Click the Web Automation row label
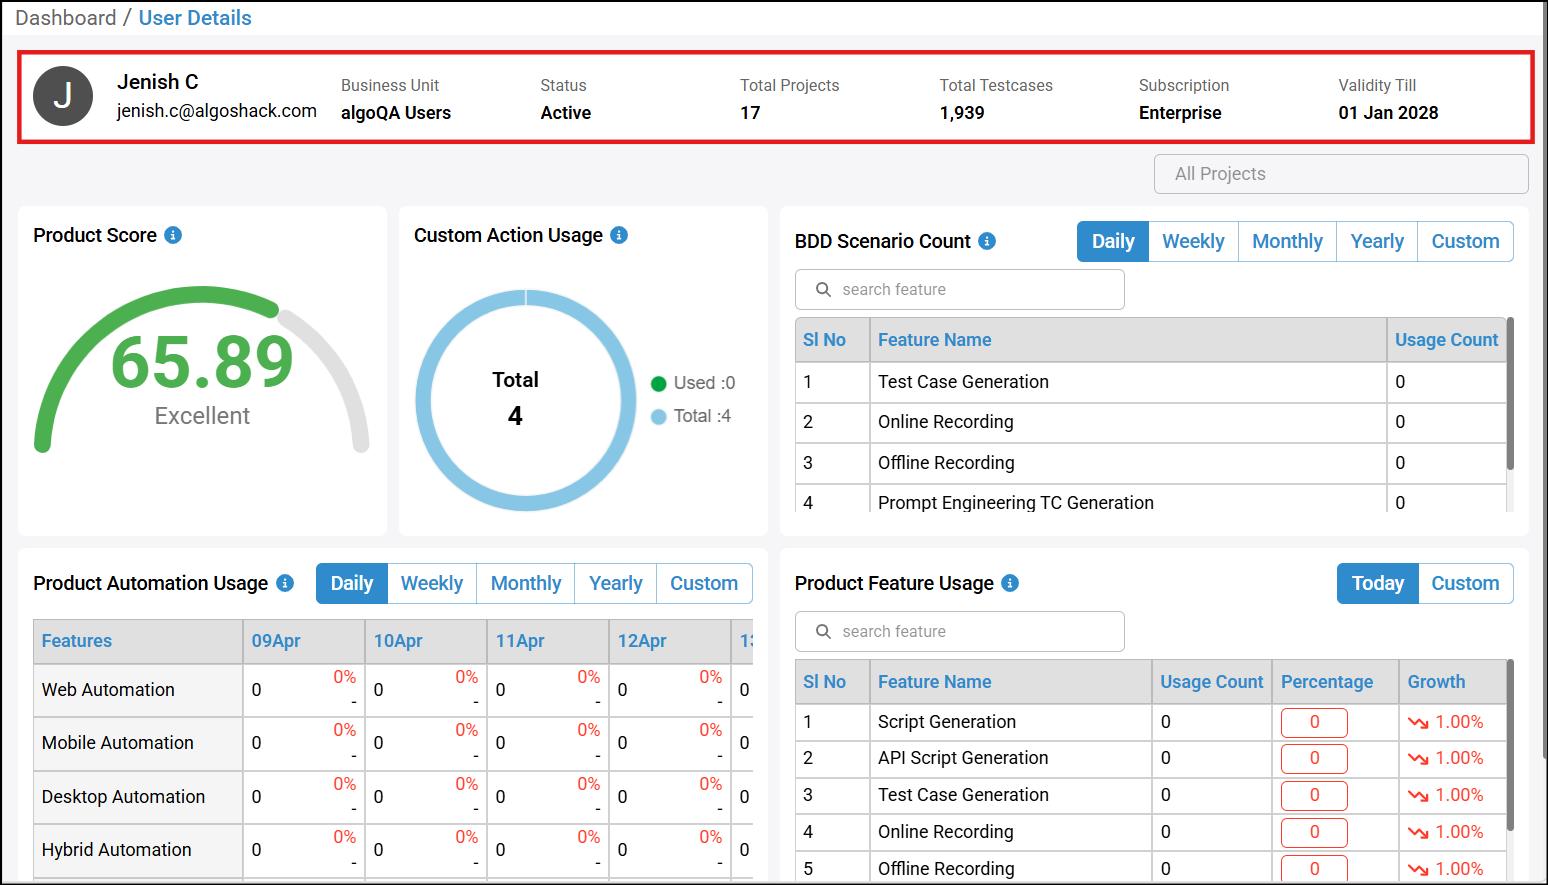 [x=108, y=690]
